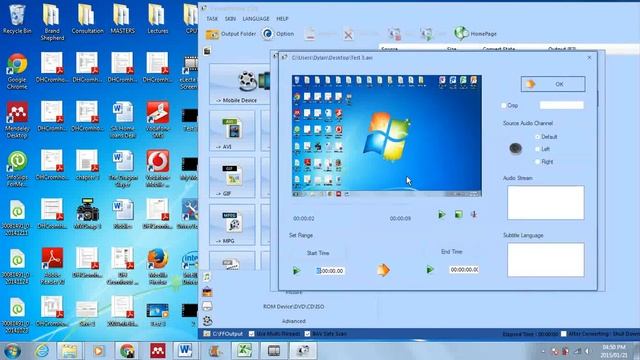Open the MASTERS folder on the desktop
The width and height of the screenshot is (640, 360).
tap(122, 19)
